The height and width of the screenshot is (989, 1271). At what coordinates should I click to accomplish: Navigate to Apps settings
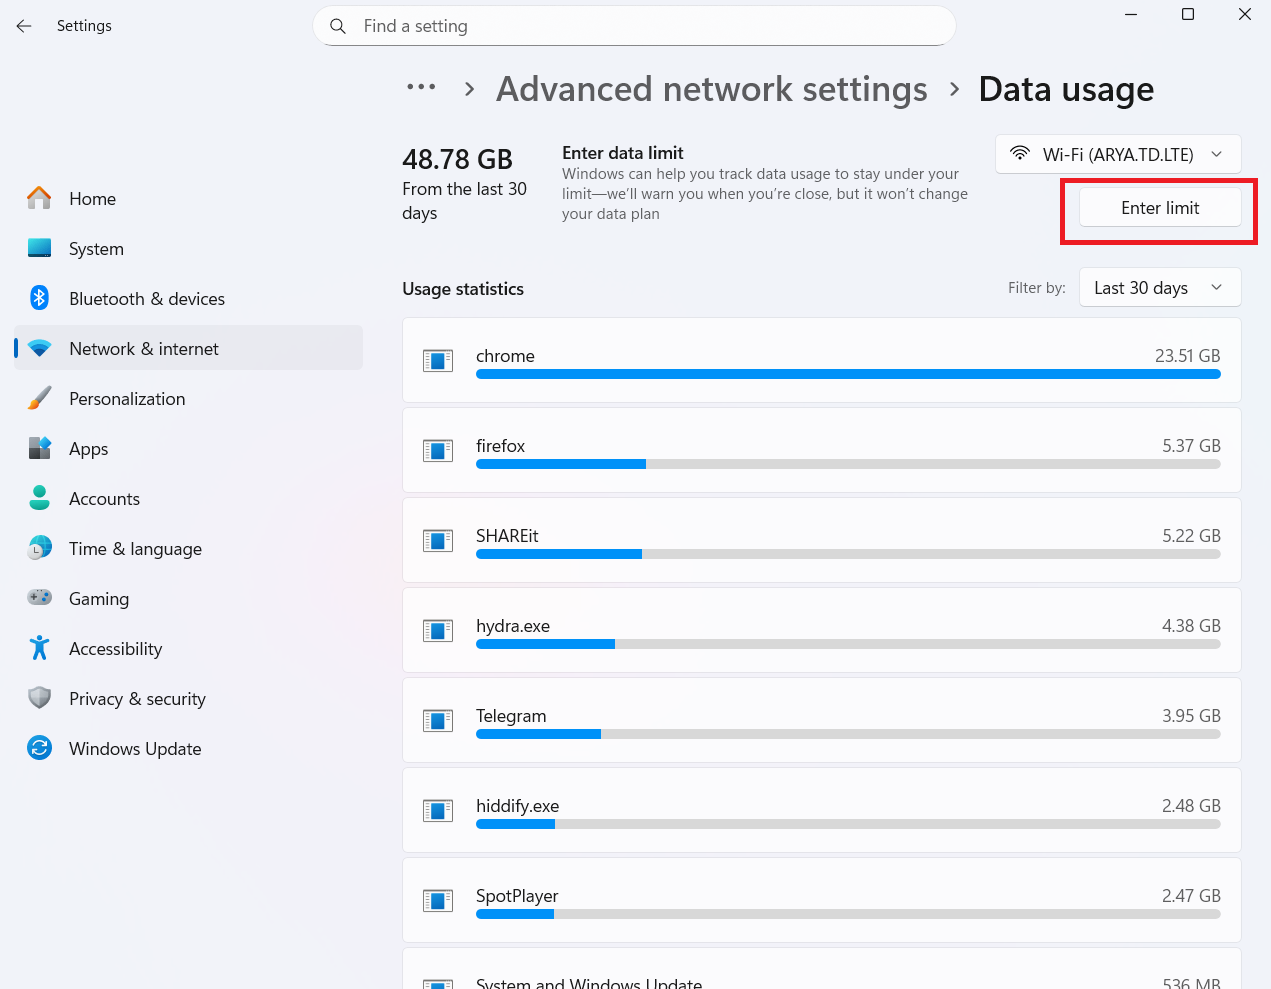[188, 448]
